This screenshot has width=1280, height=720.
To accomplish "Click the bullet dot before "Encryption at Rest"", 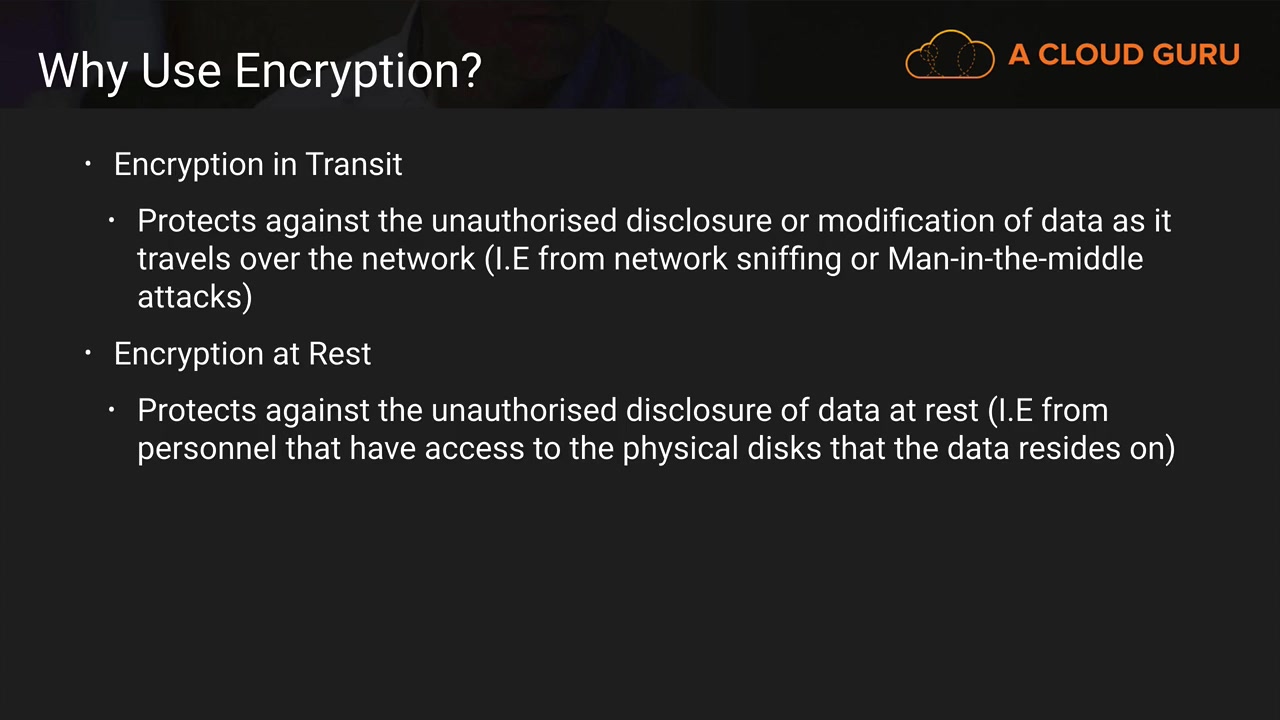I will tap(88, 353).
